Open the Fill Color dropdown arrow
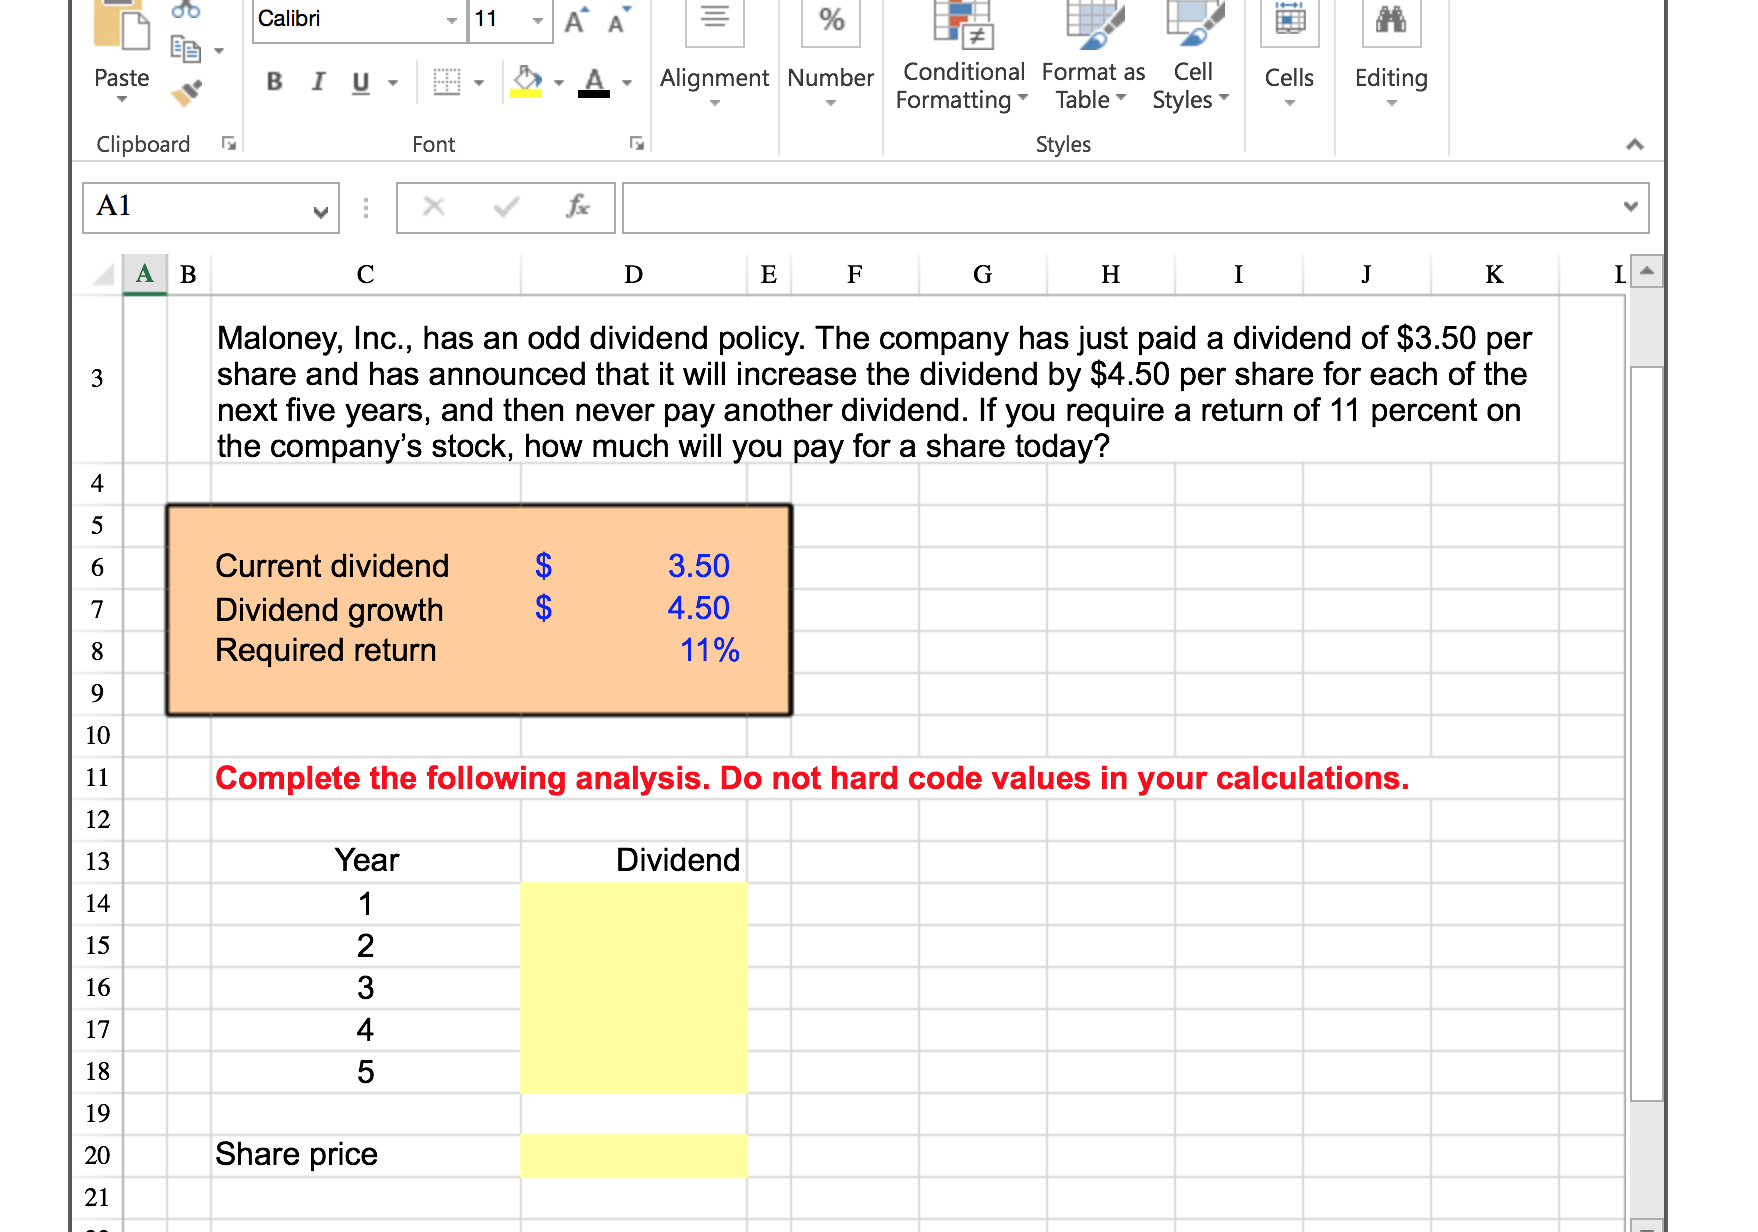The image size is (1758, 1232). 559,83
